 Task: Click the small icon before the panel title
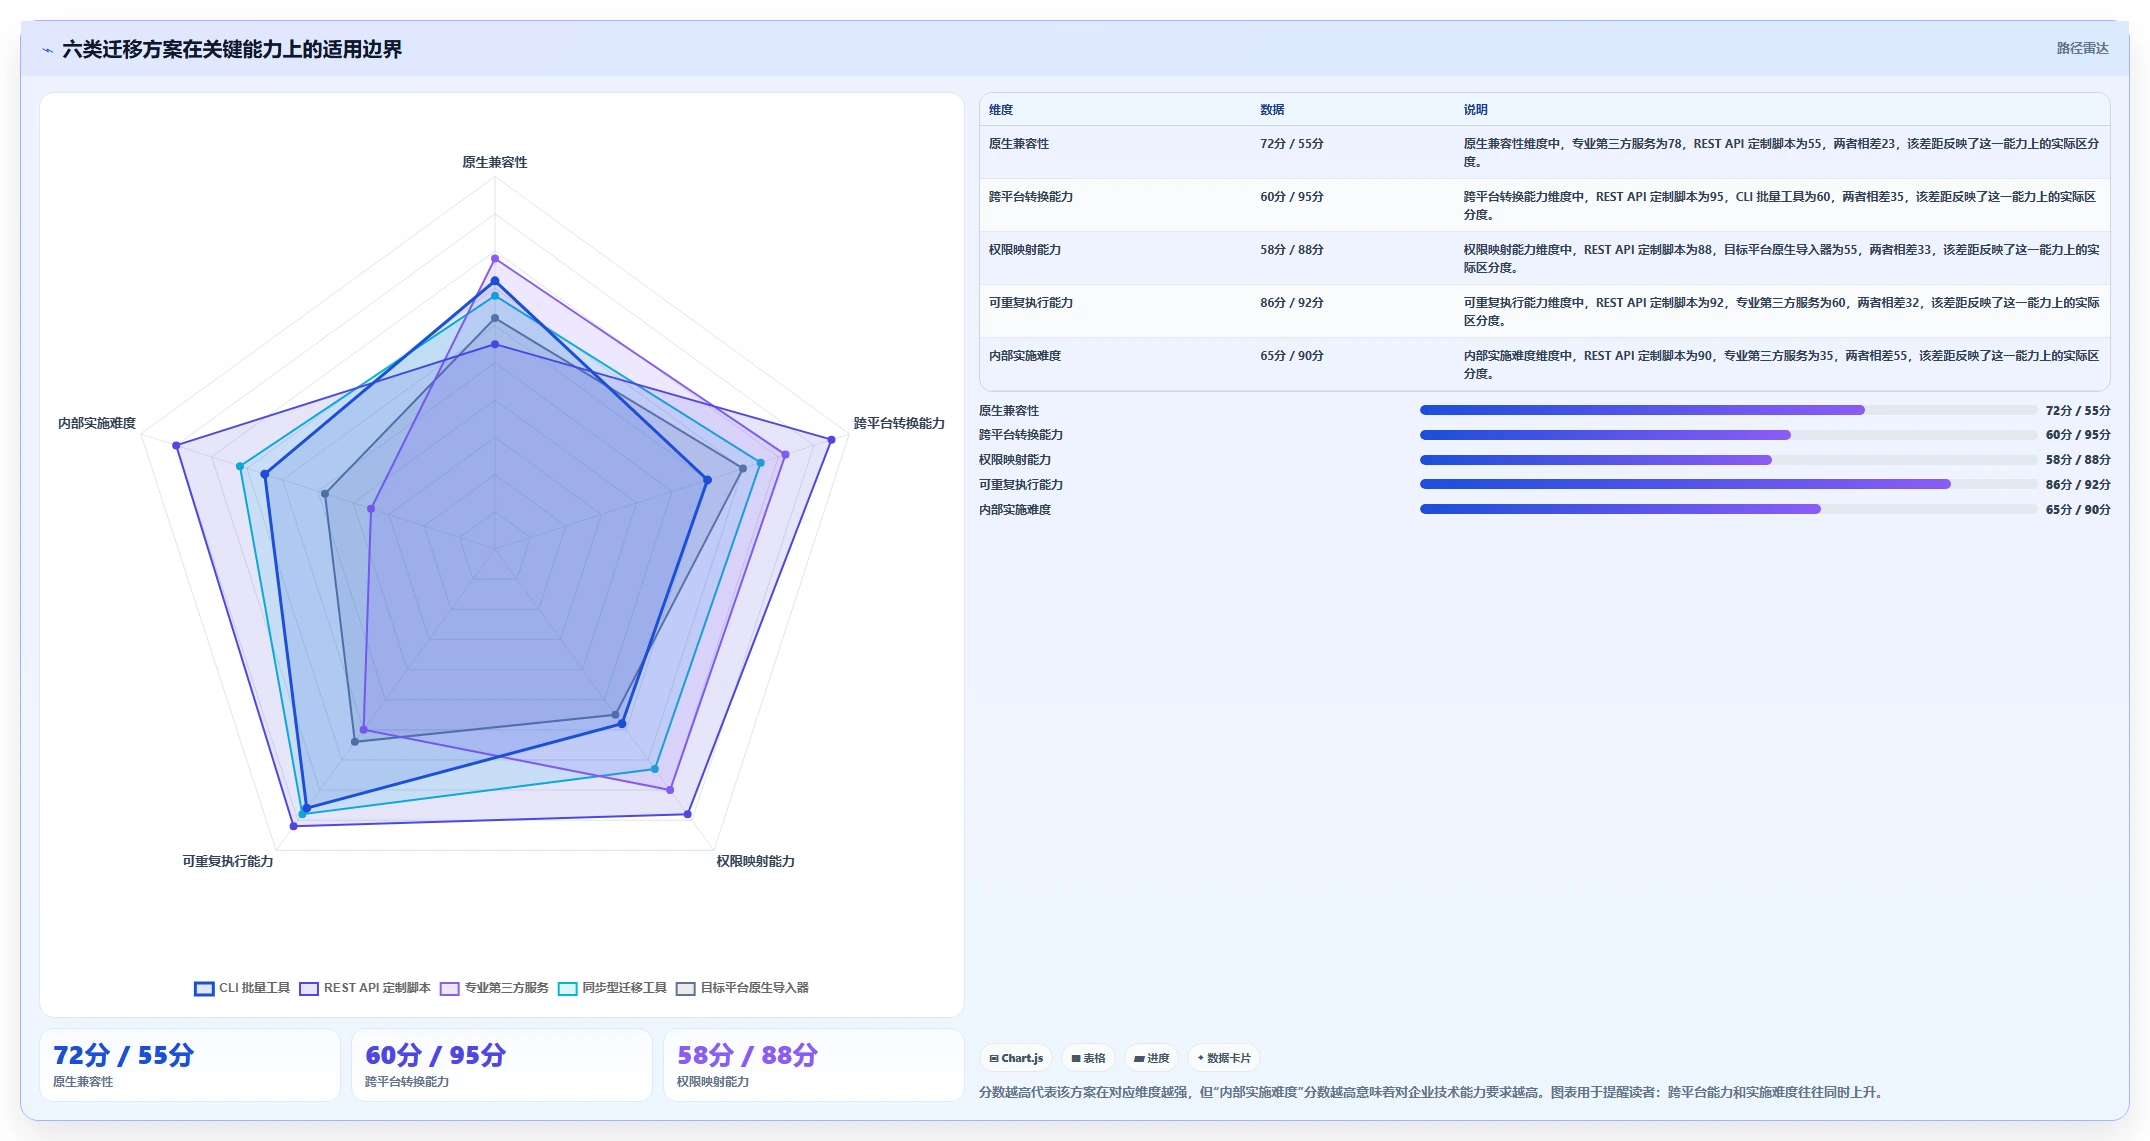click(x=47, y=50)
